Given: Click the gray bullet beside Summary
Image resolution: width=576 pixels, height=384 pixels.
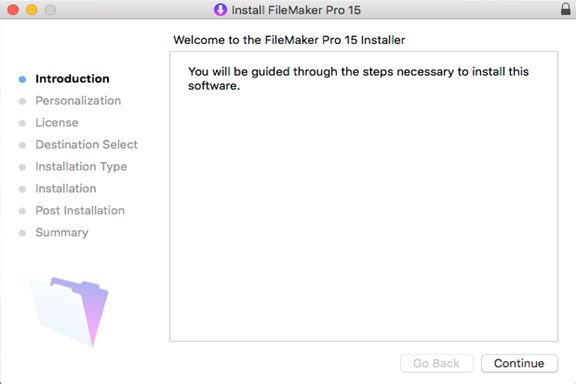Looking at the screenshot, I should [22, 233].
